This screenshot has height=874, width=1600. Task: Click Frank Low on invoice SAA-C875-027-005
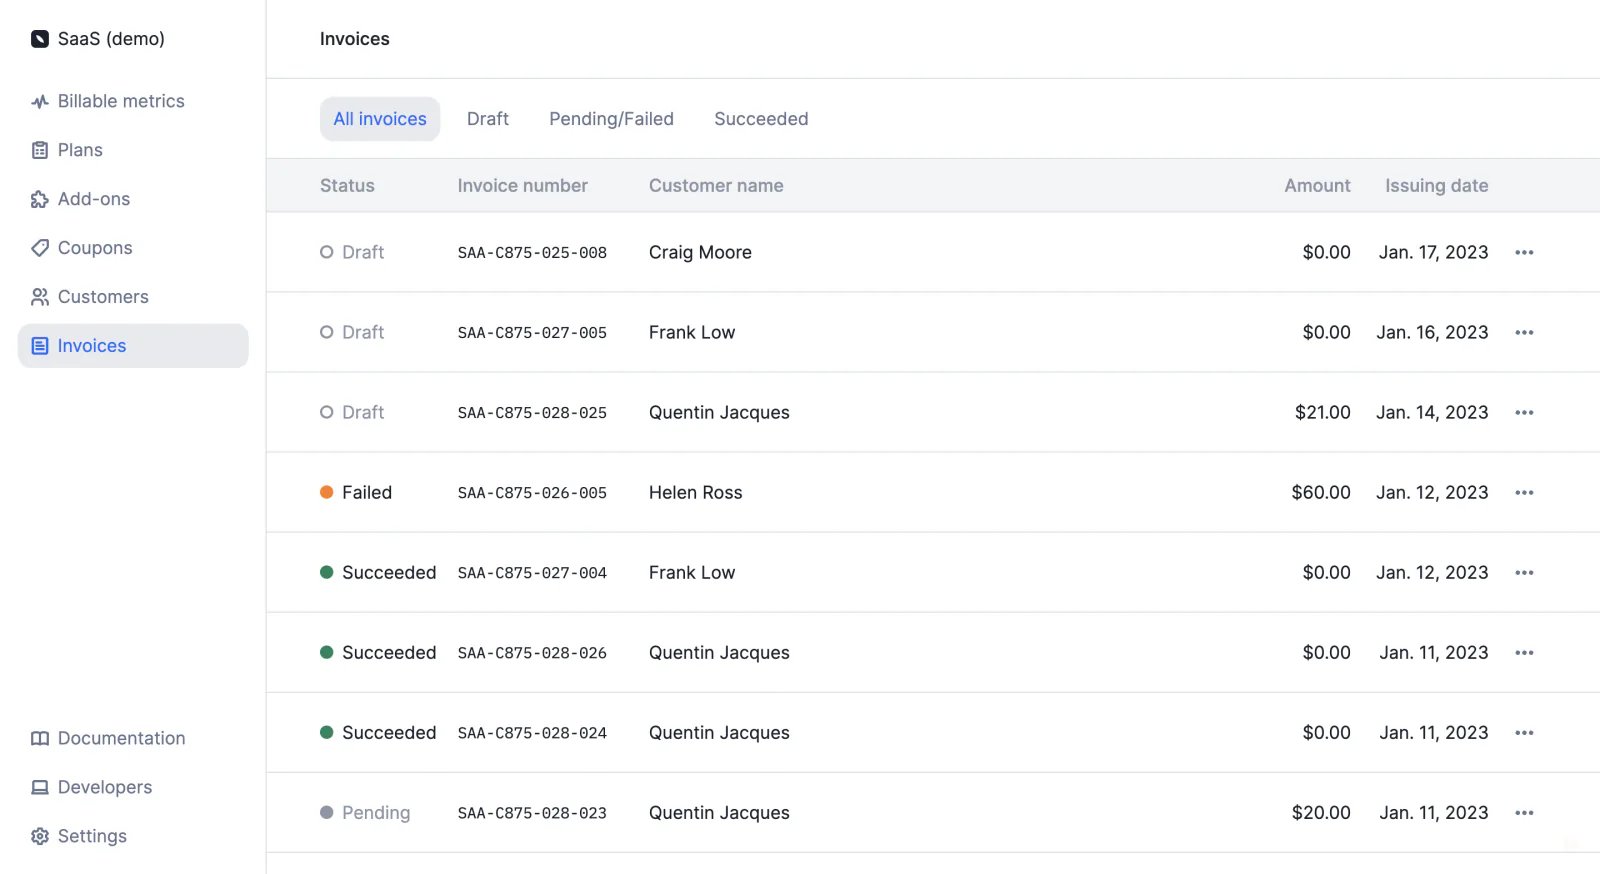692,332
